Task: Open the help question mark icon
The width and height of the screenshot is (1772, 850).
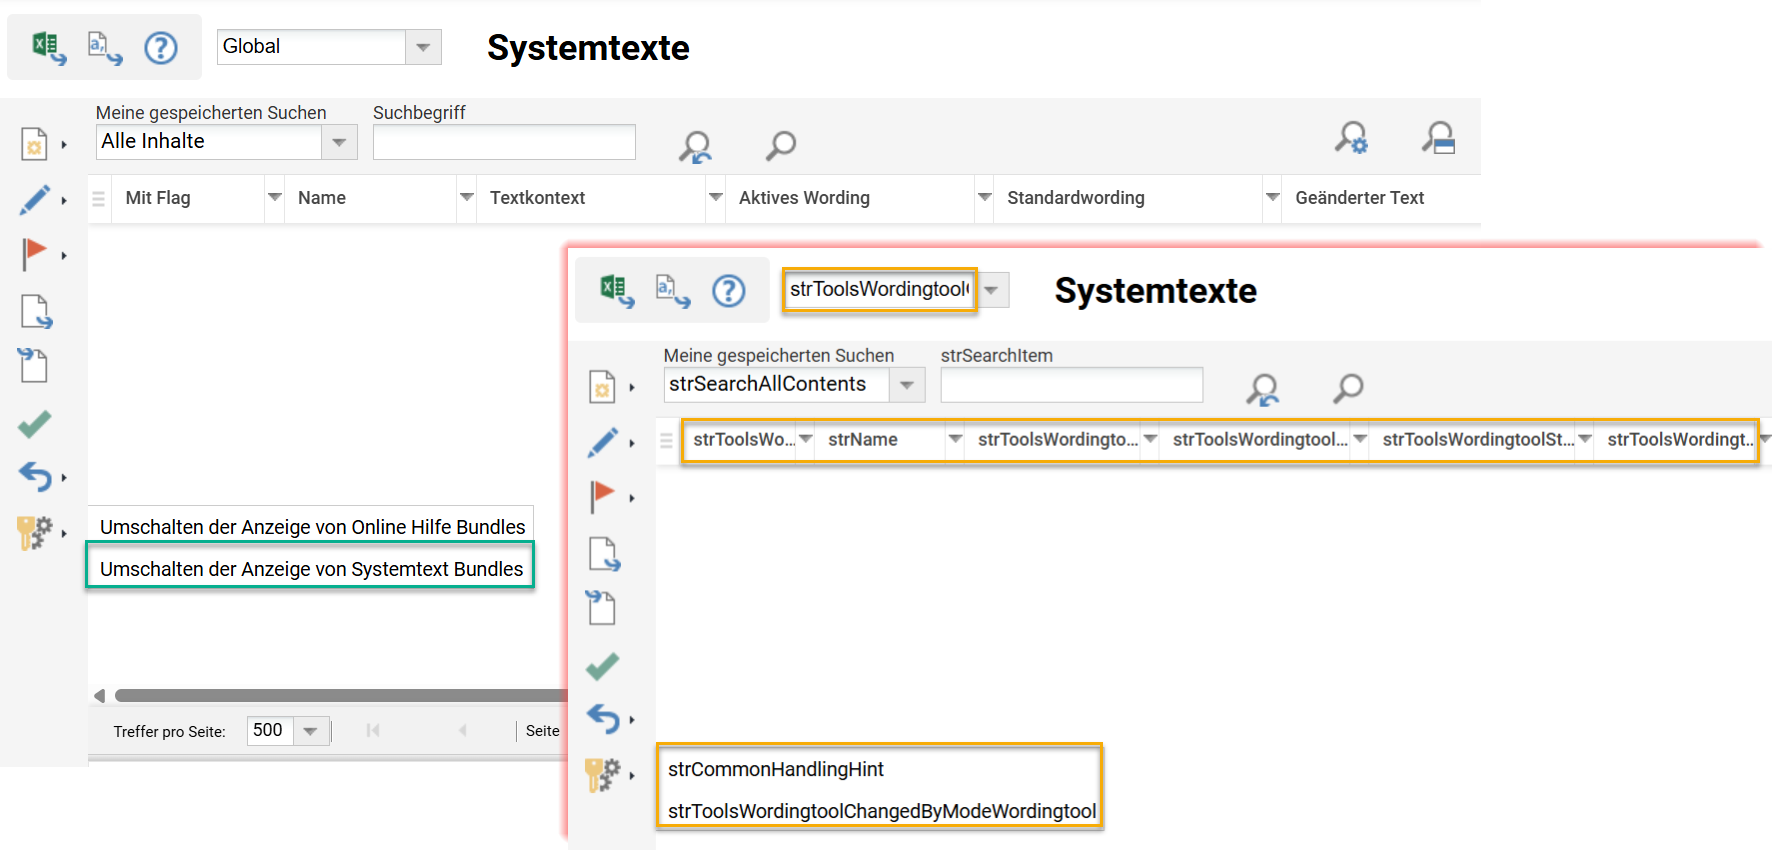Action: tap(161, 47)
